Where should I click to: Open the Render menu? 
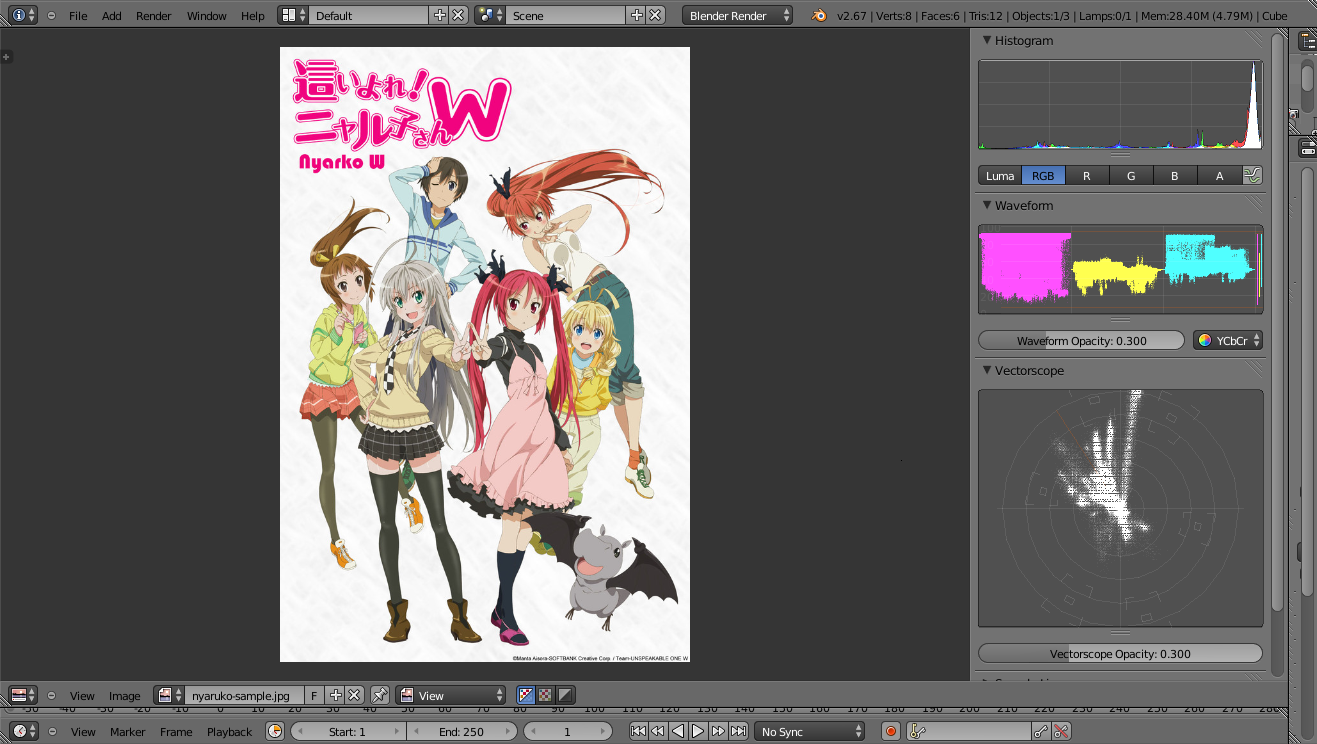pyautogui.click(x=154, y=16)
